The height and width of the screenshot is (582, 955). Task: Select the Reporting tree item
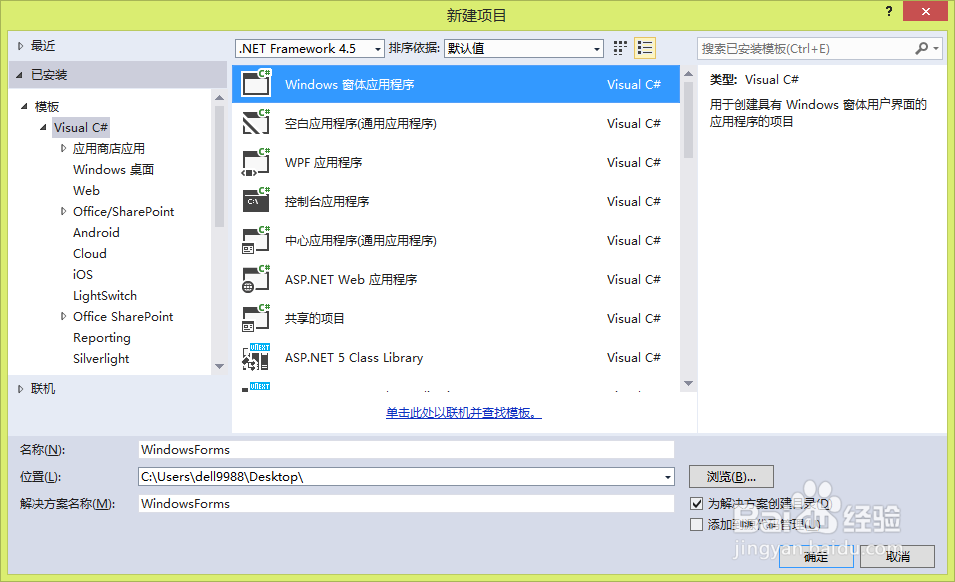[102, 337]
